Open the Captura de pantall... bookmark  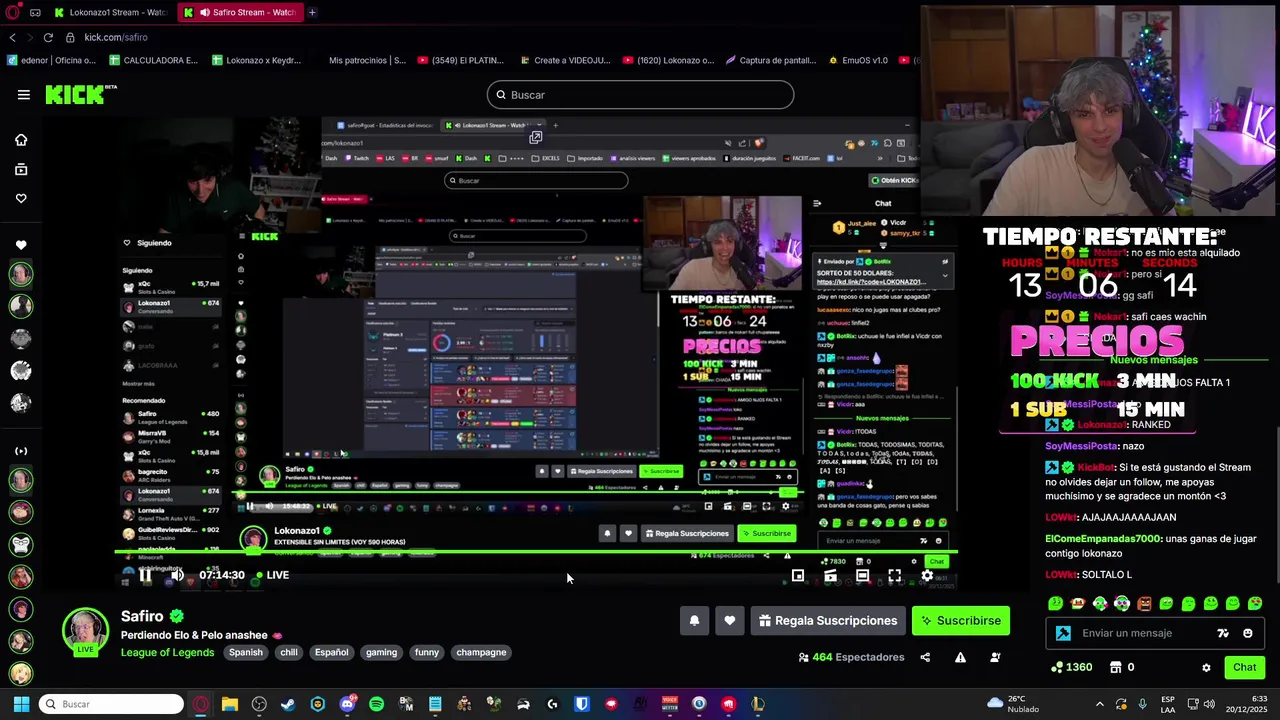(770, 60)
